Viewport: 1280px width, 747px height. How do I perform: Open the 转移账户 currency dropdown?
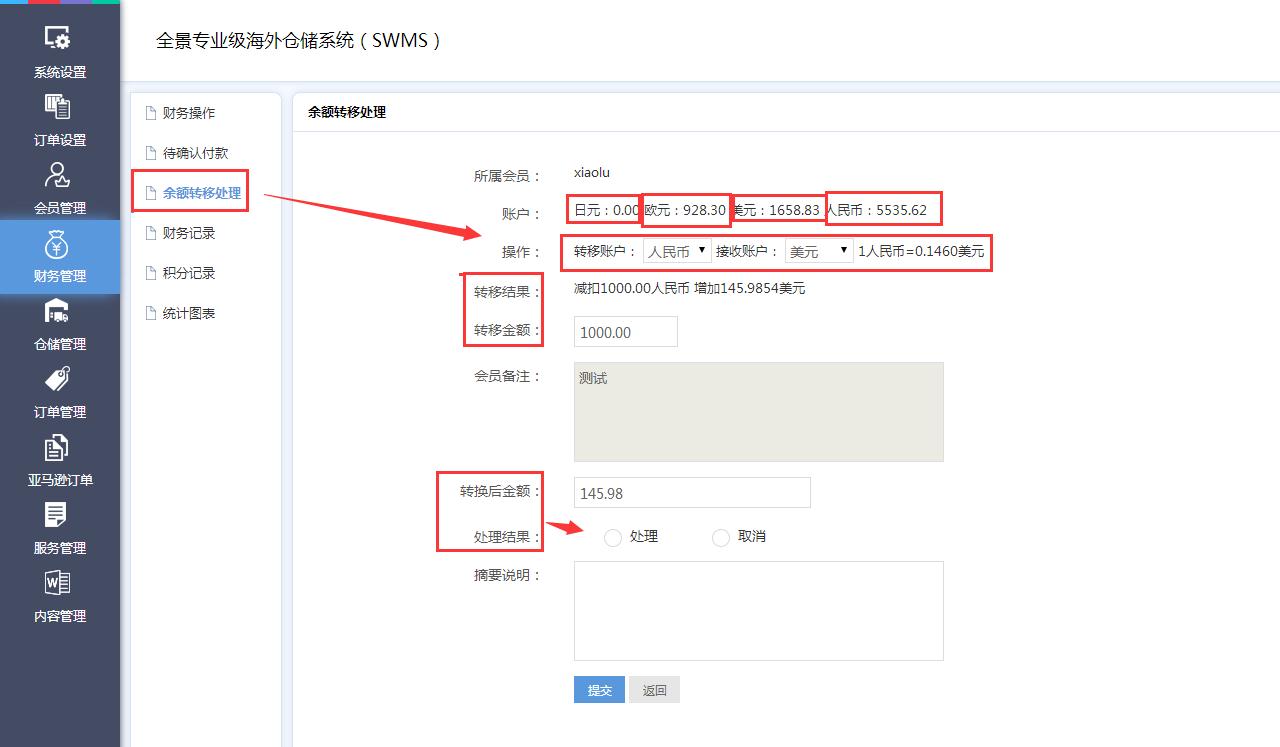click(x=676, y=252)
